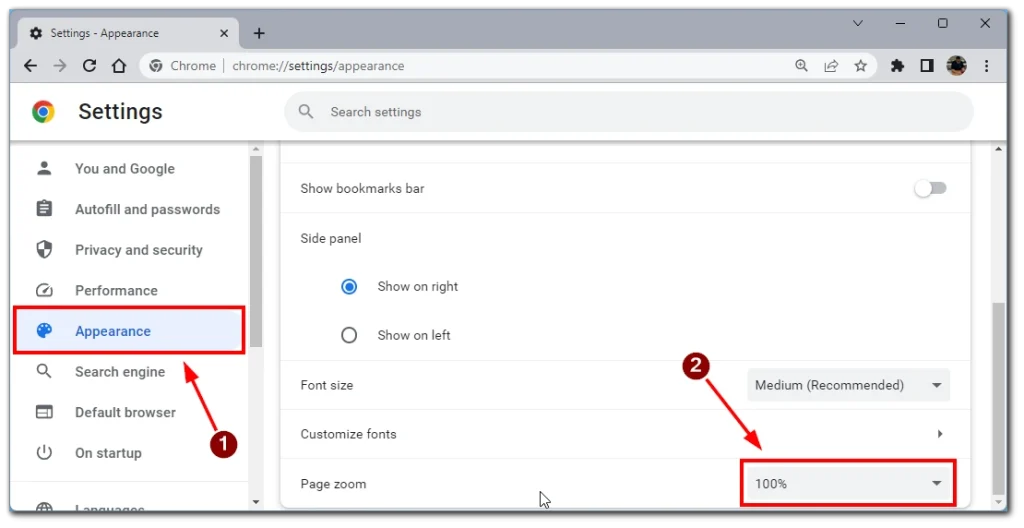
Task: Click the Page zoom label
Action: pos(333,484)
